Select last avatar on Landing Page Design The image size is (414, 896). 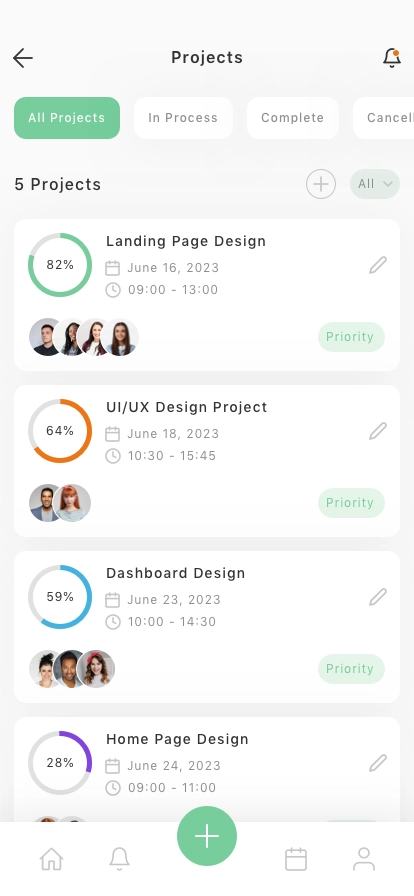click(x=120, y=337)
